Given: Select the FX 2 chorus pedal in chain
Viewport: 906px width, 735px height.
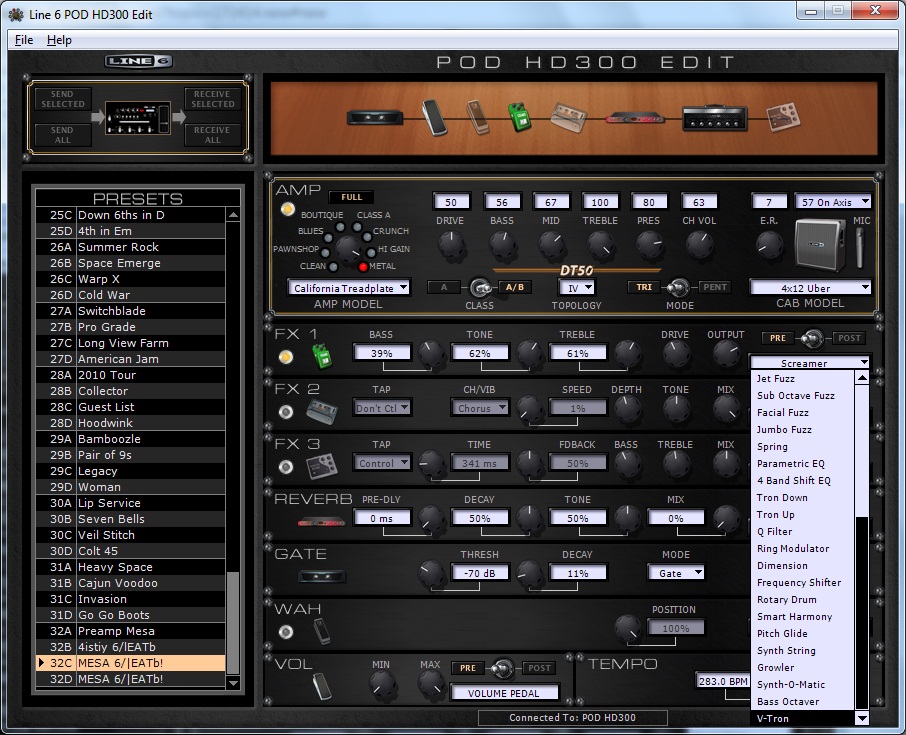Looking at the screenshot, I should click(569, 117).
